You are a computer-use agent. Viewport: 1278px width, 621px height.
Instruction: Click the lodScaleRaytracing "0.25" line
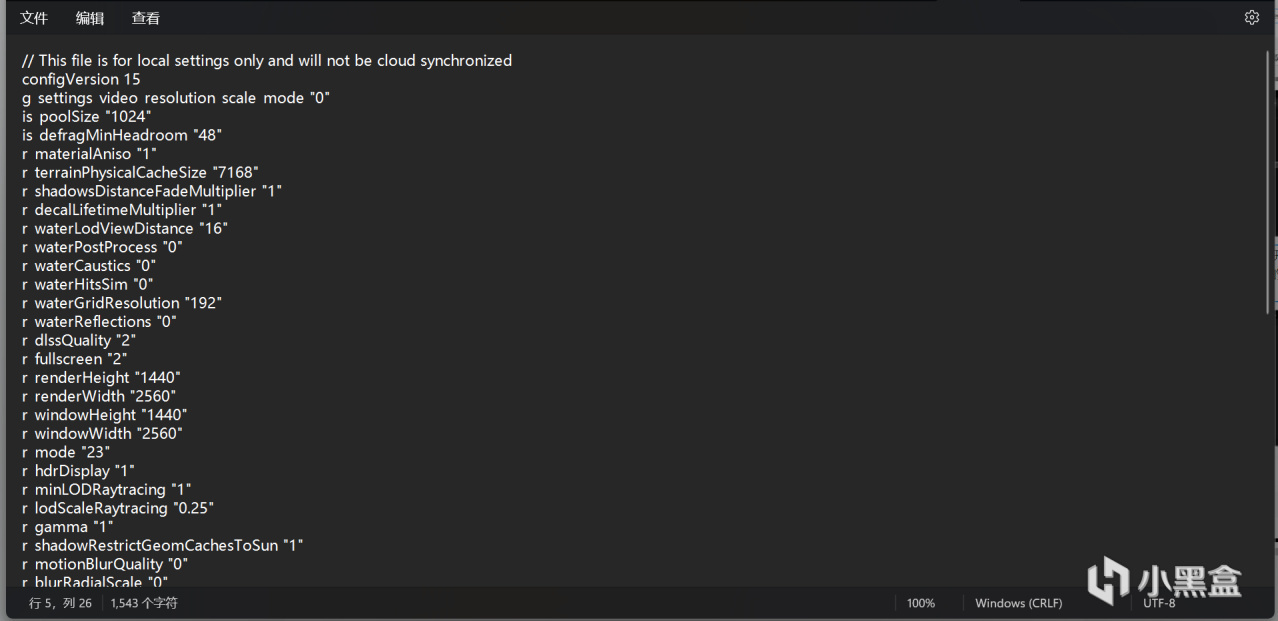[x=118, y=508]
